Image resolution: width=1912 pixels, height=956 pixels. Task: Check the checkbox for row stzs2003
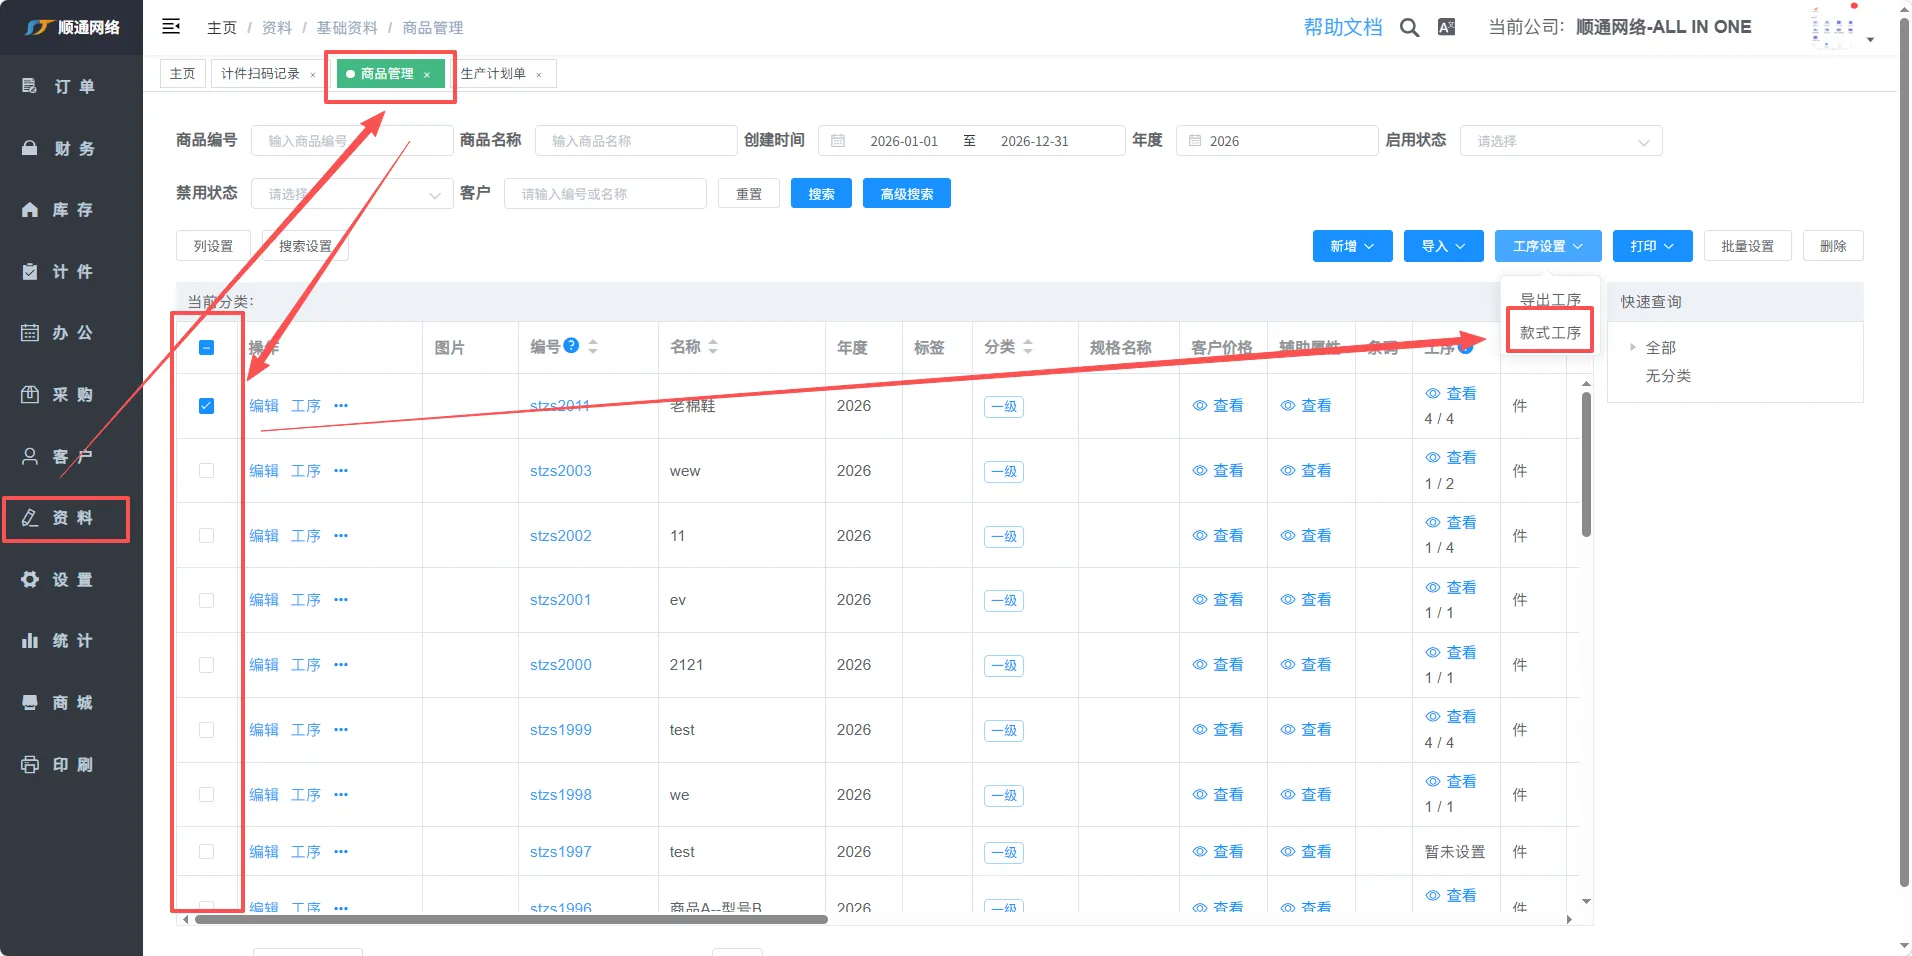(206, 471)
